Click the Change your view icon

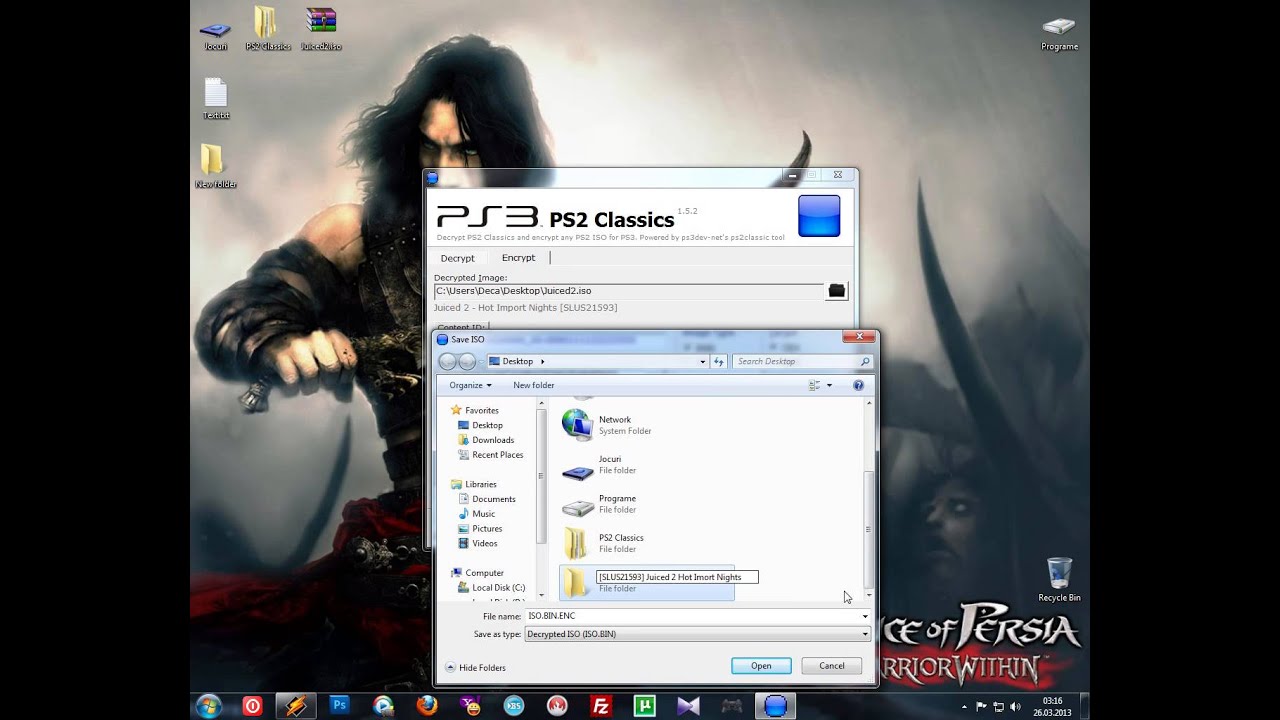pyautogui.click(x=814, y=385)
